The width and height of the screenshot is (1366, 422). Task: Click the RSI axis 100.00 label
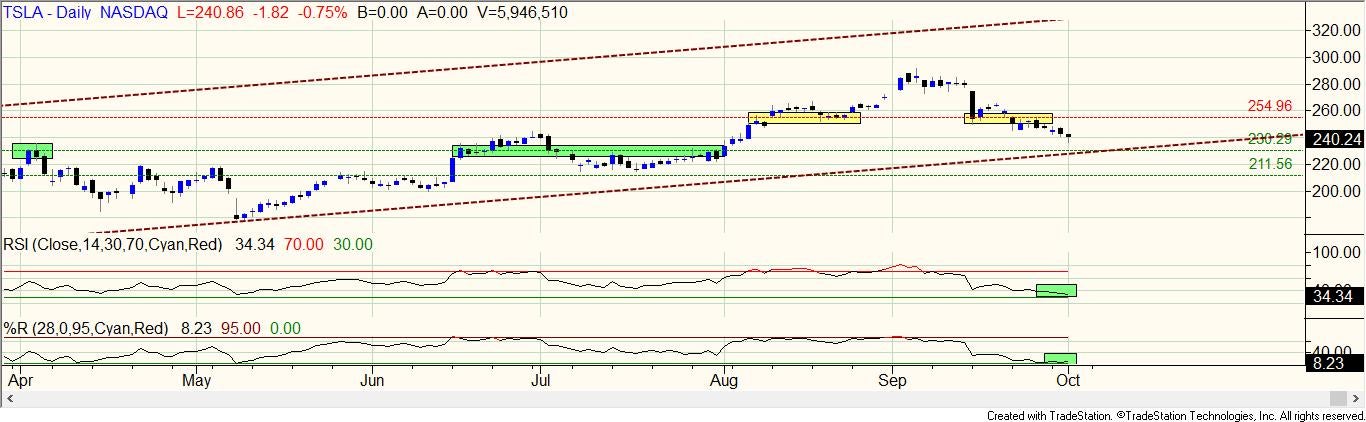[x=1336, y=255]
